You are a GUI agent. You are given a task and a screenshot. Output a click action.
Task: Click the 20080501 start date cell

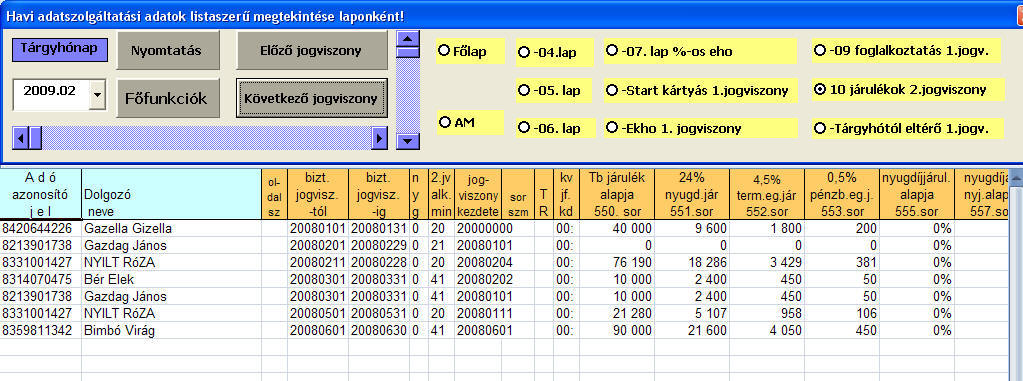[x=318, y=313]
